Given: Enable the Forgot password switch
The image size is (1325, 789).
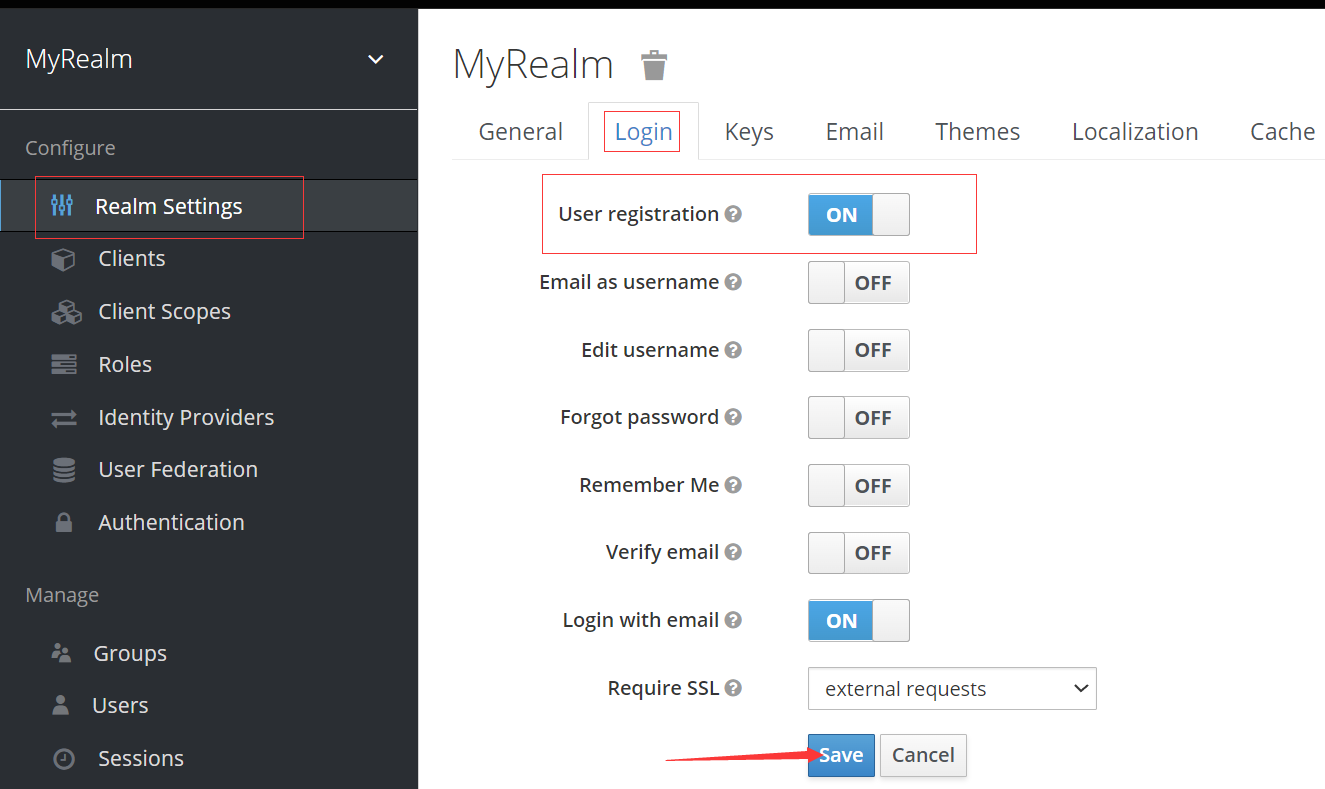Looking at the screenshot, I should 859,418.
